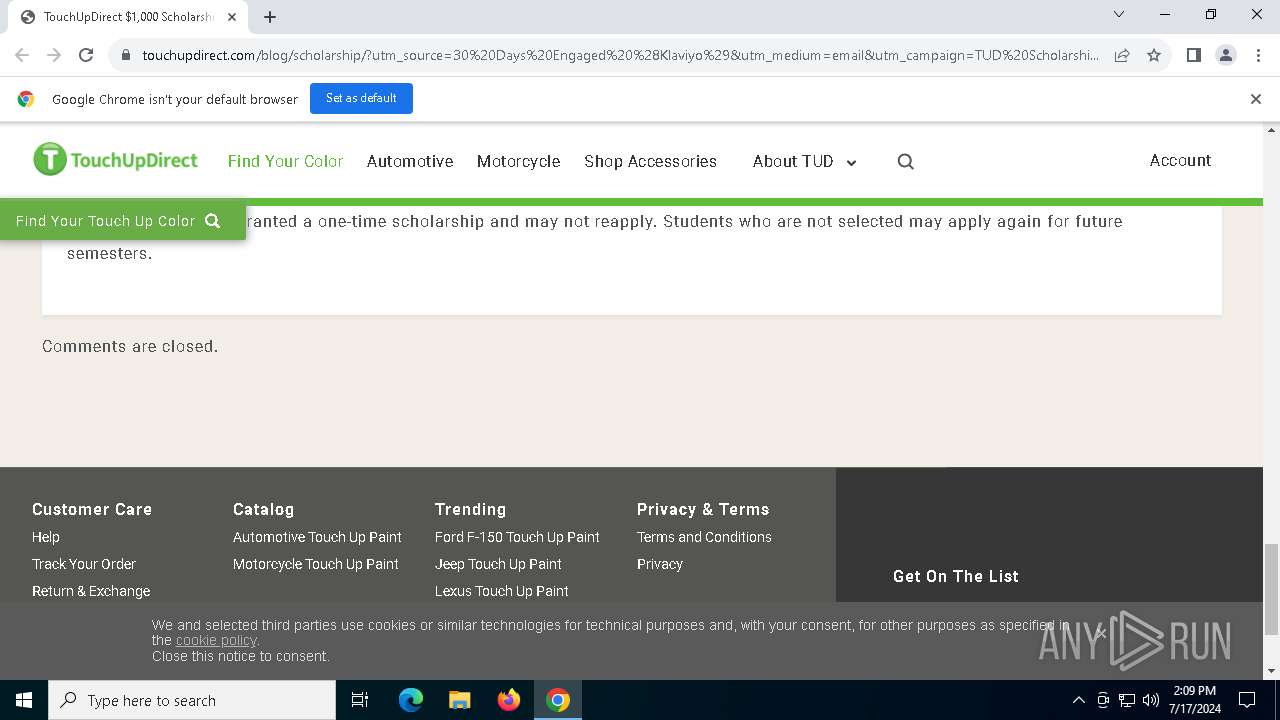Image resolution: width=1280 pixels, height=720 pixels.
Task: Launch Firefox from the taskbar
Action: pyautogui.click(x=509, y=700)
